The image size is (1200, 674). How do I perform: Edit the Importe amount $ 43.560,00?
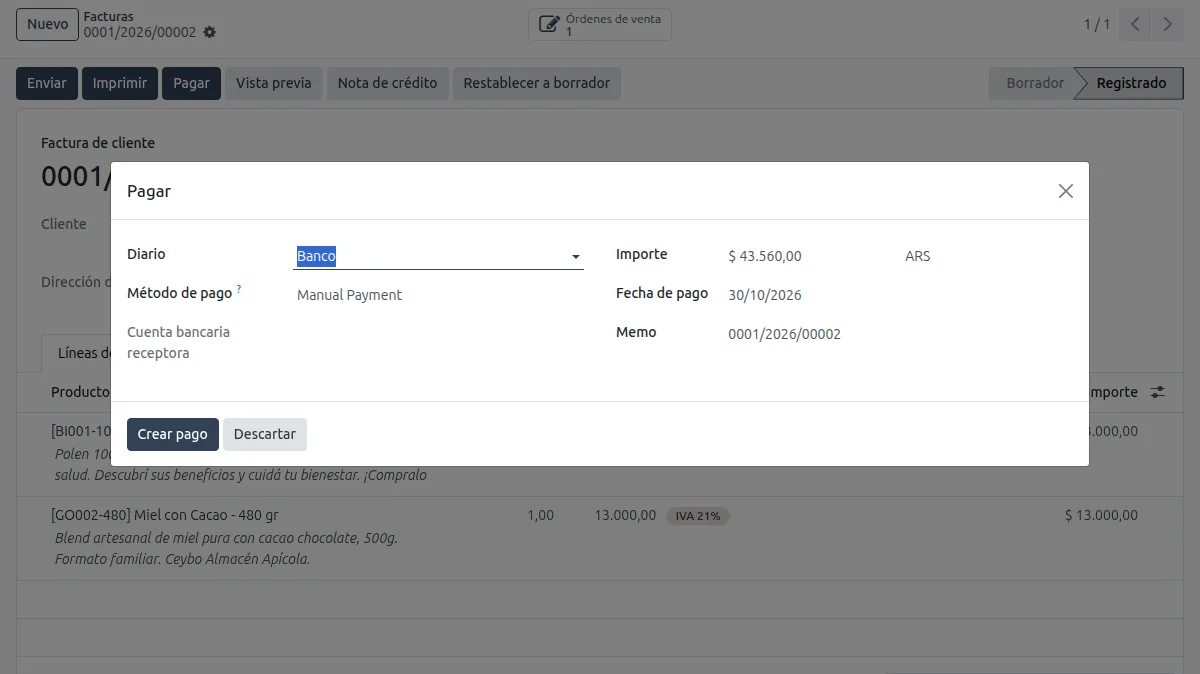tap(807, 256)
